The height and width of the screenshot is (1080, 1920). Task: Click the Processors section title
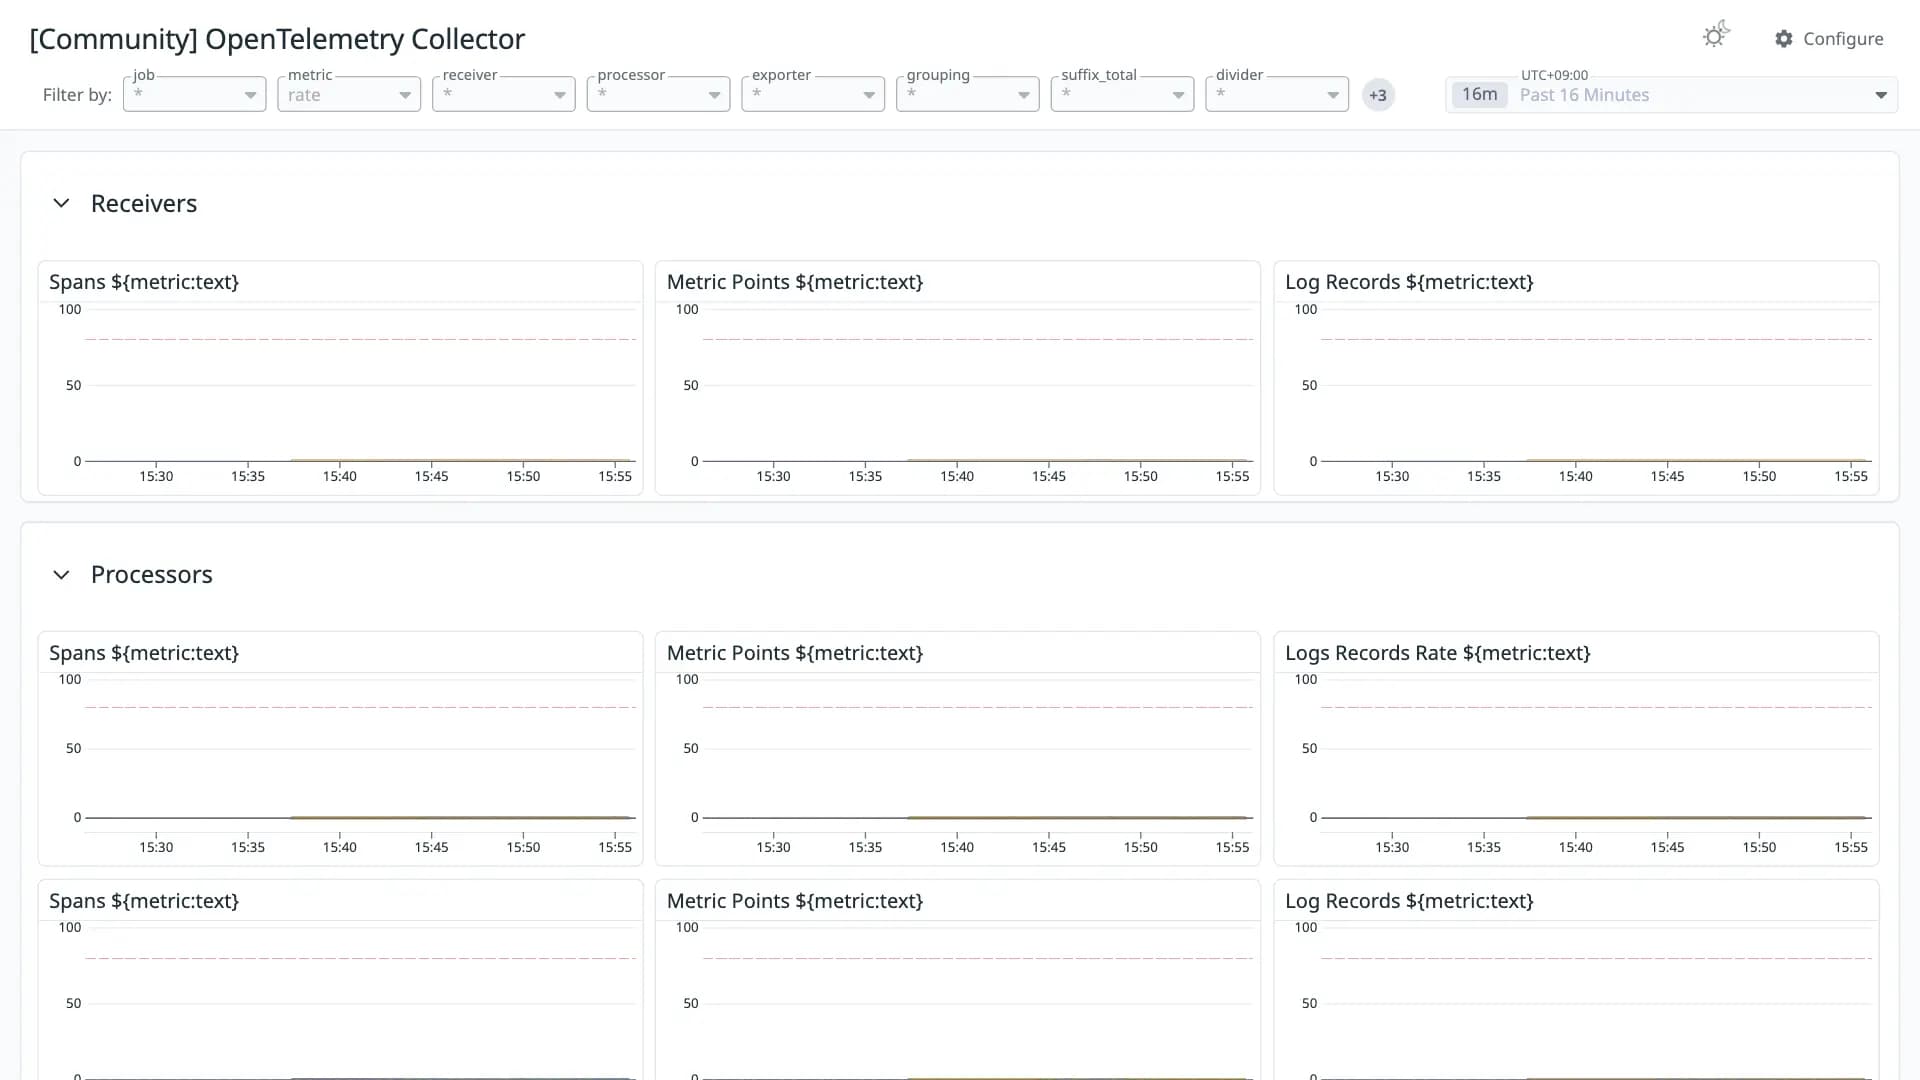coord(152,574)
